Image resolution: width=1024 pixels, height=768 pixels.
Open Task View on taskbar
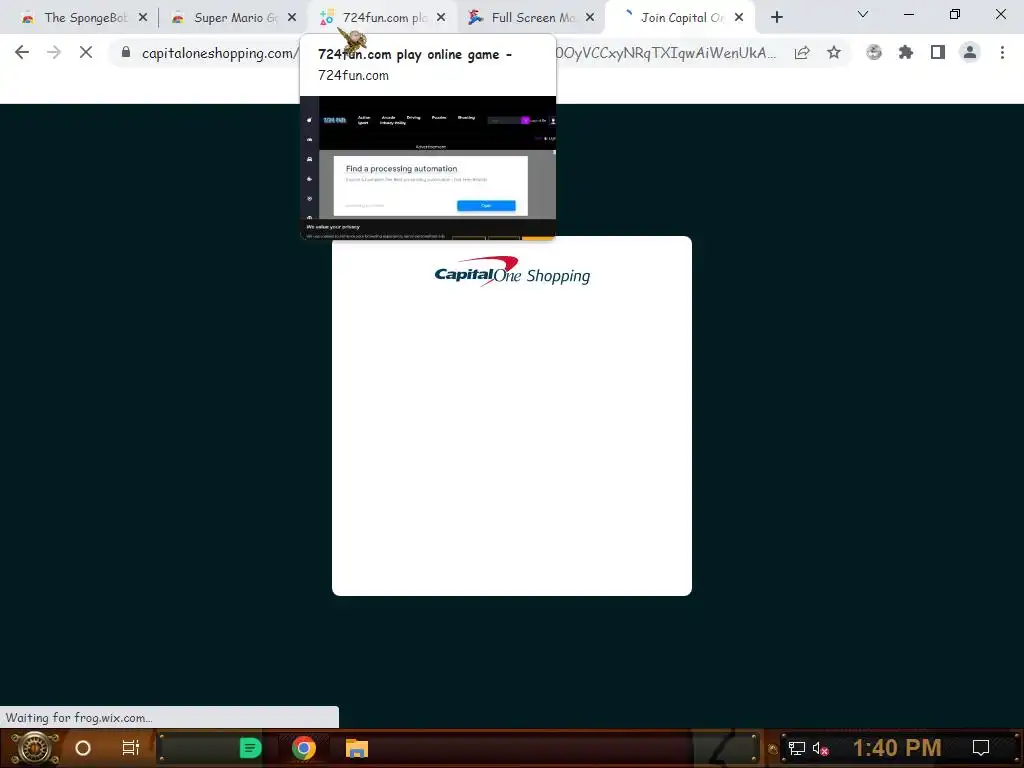pyautogui.click(x=131, y=748)
